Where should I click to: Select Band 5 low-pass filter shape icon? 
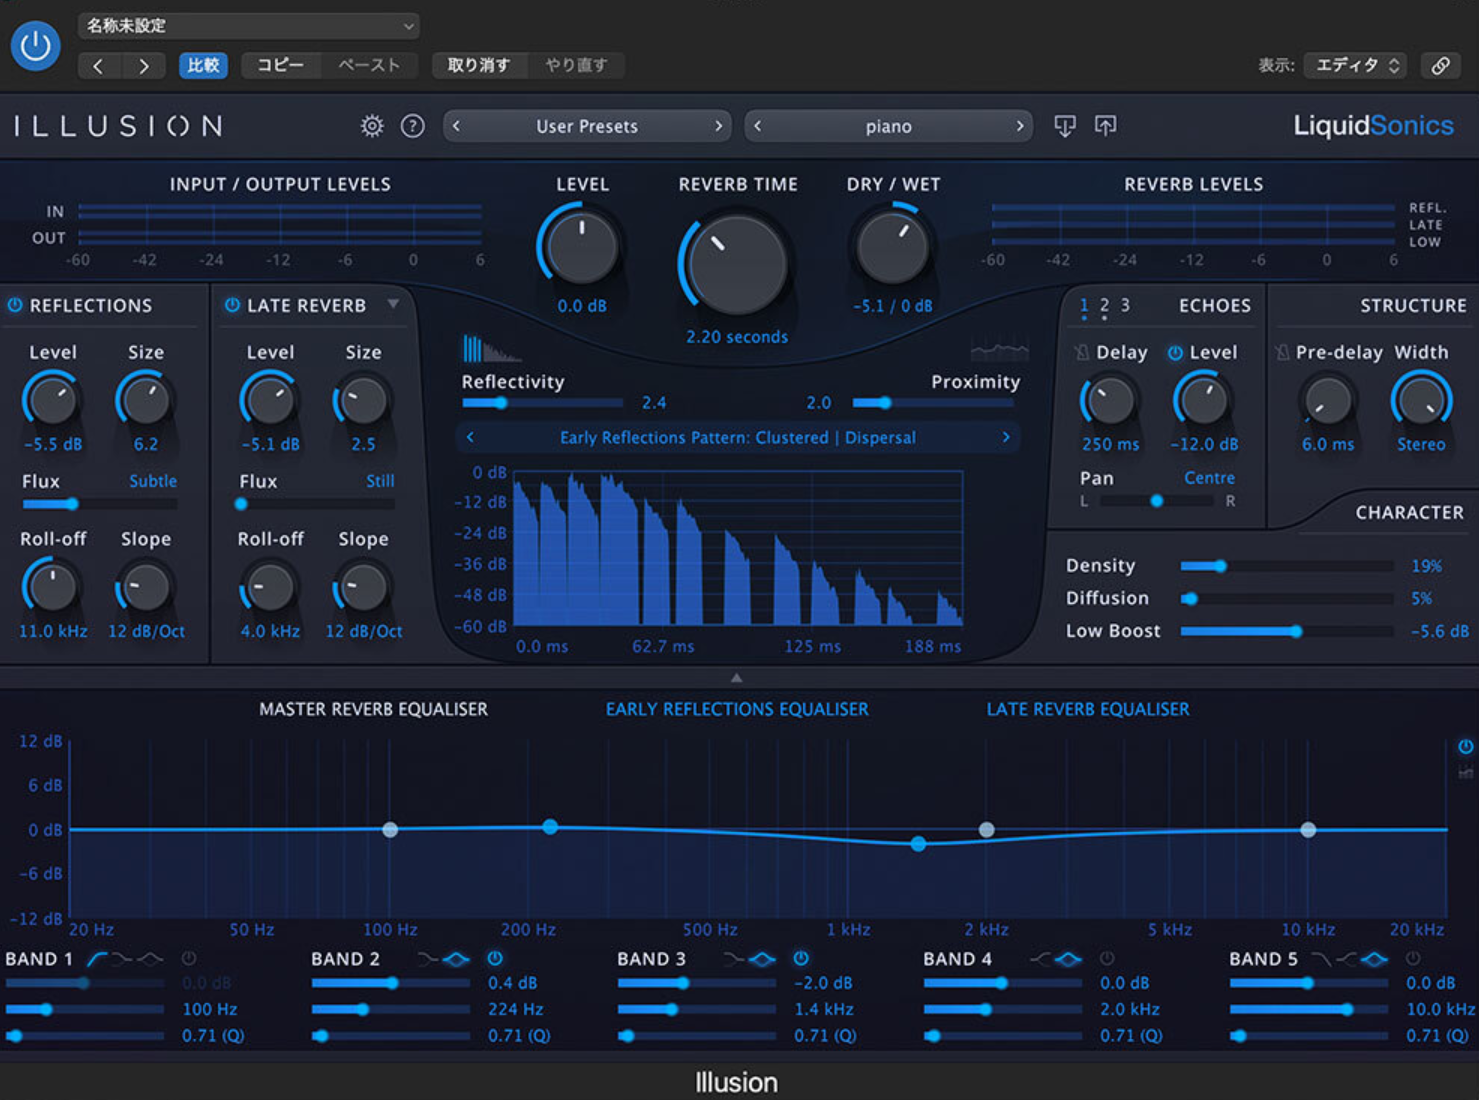click(x=1321, y=959)
